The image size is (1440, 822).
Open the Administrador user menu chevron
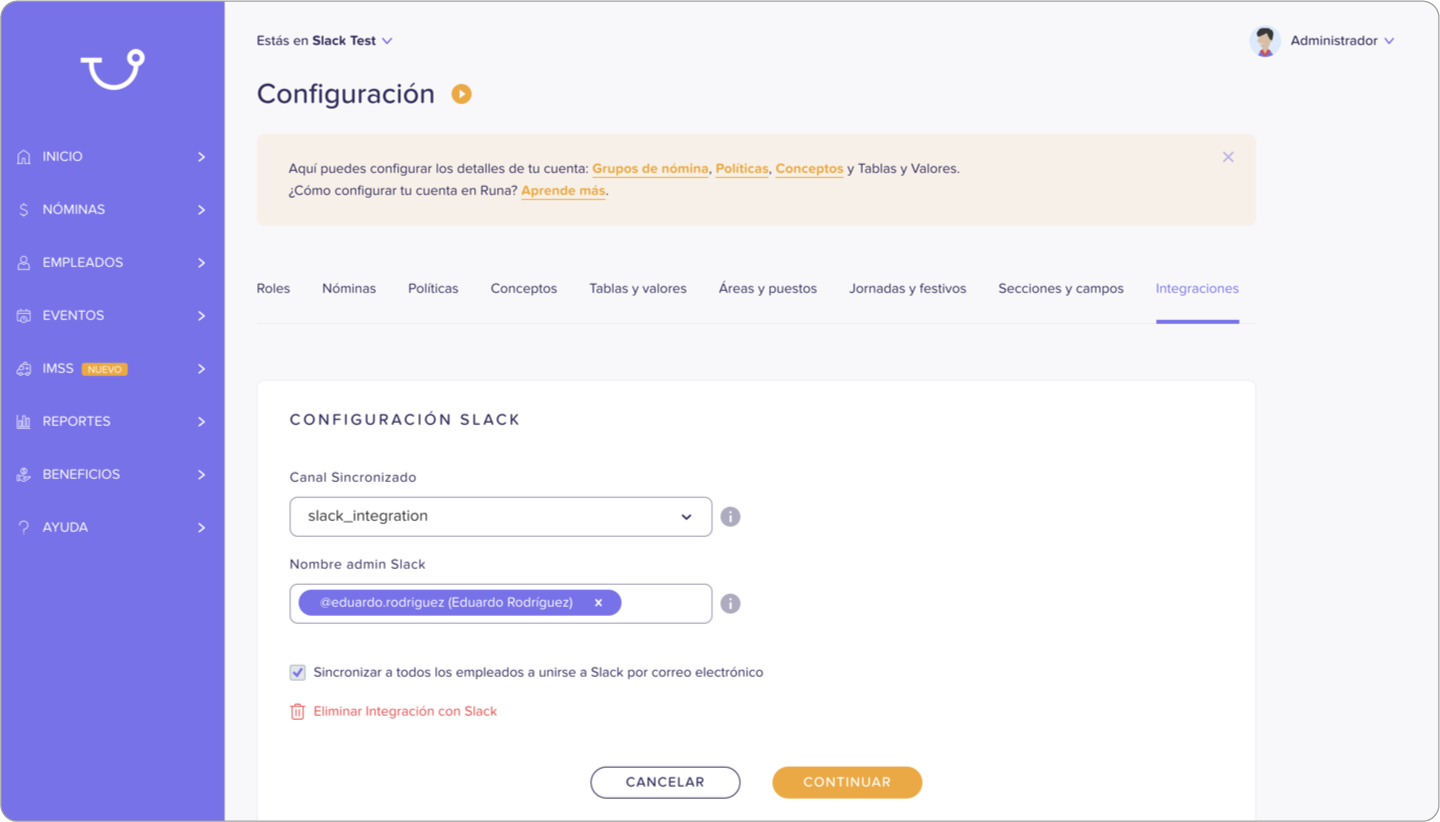[x=1389, y=41]
